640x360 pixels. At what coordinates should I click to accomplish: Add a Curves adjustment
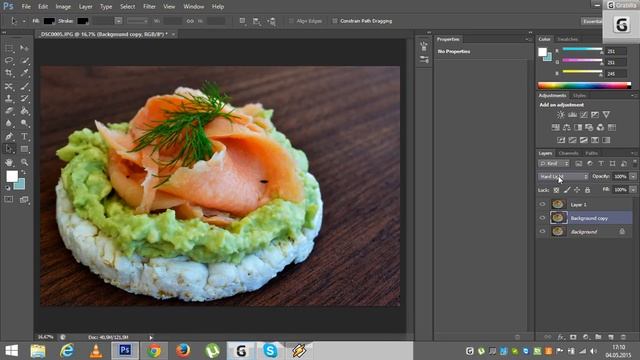[x=584, y=115]
